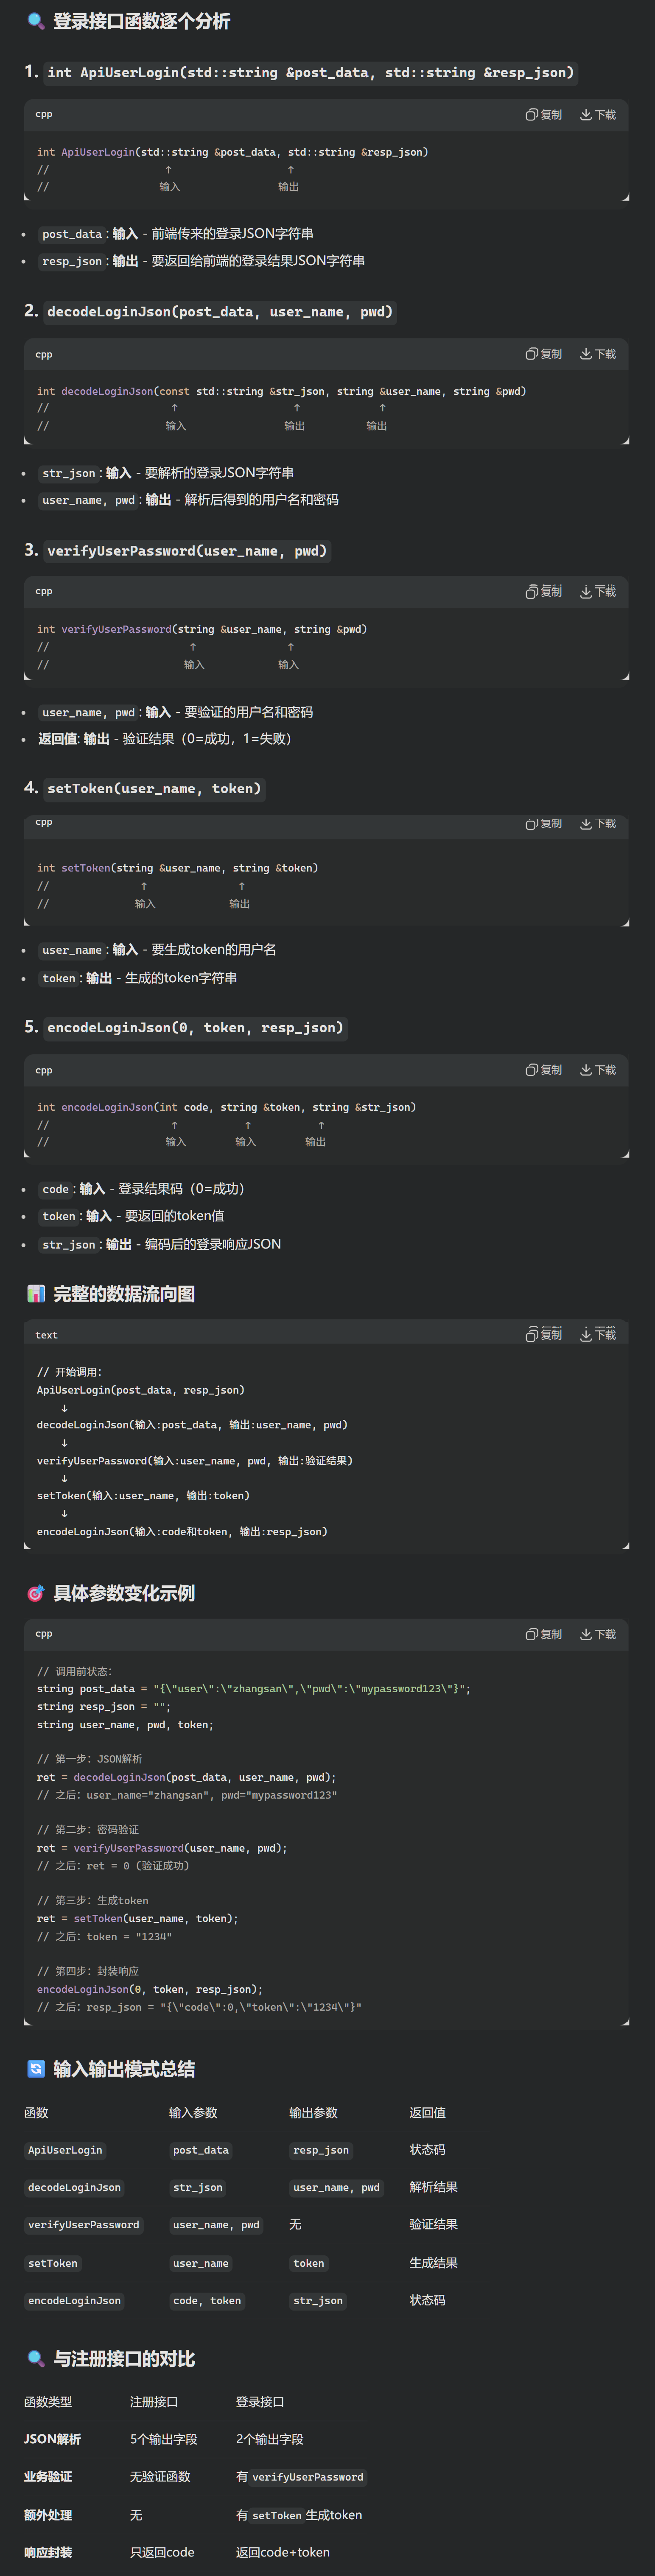Viewport: 655px width, 2576px height.
Task: Click ApiUserLogin cell in summary table
Action: click(65, 2150)
